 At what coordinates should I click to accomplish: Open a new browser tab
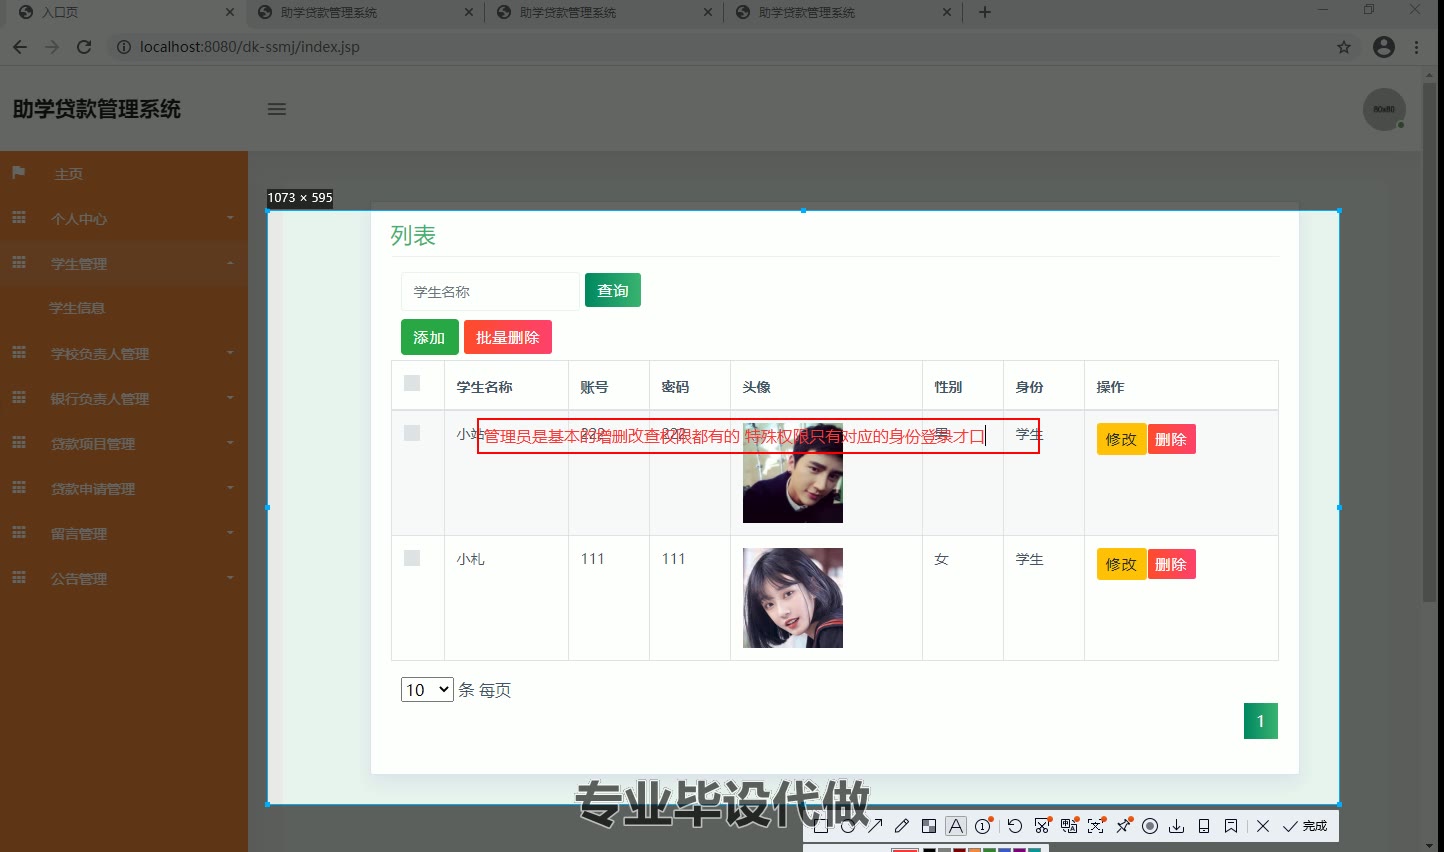985,12
